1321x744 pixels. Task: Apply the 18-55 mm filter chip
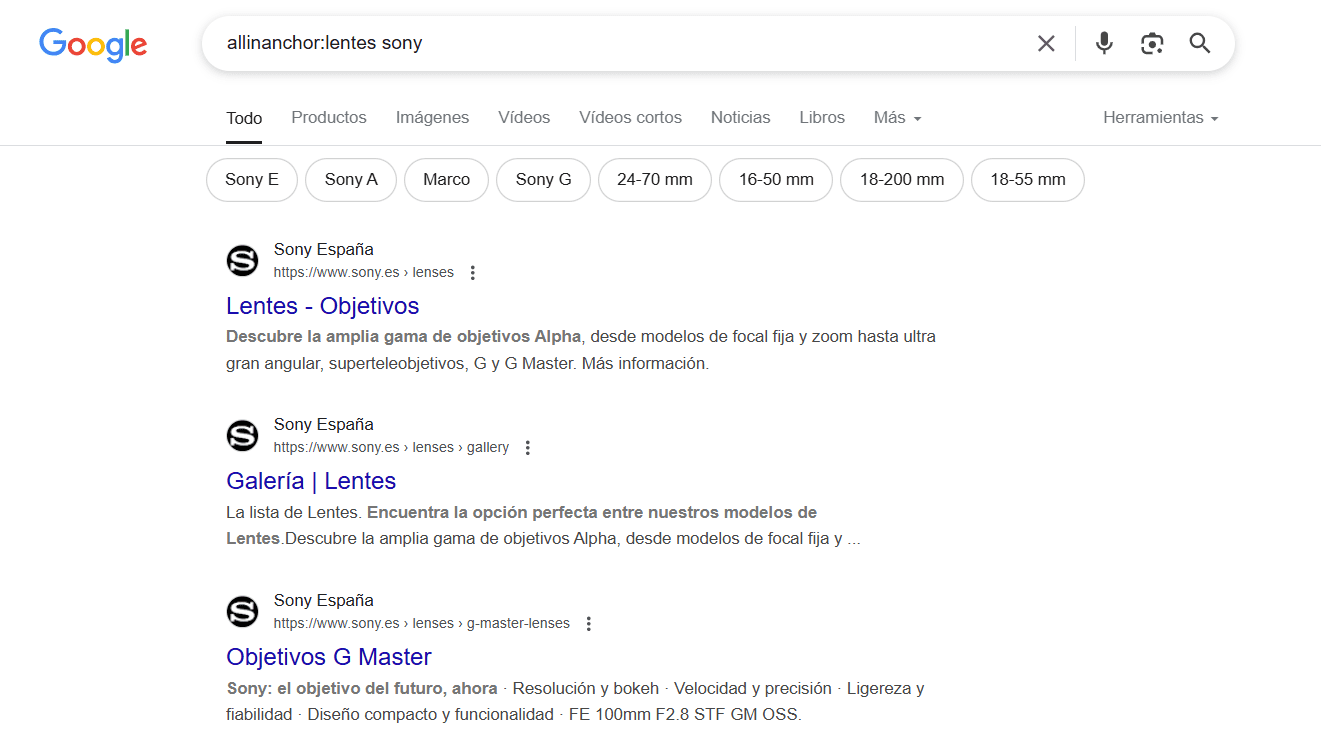[1028, 180]
